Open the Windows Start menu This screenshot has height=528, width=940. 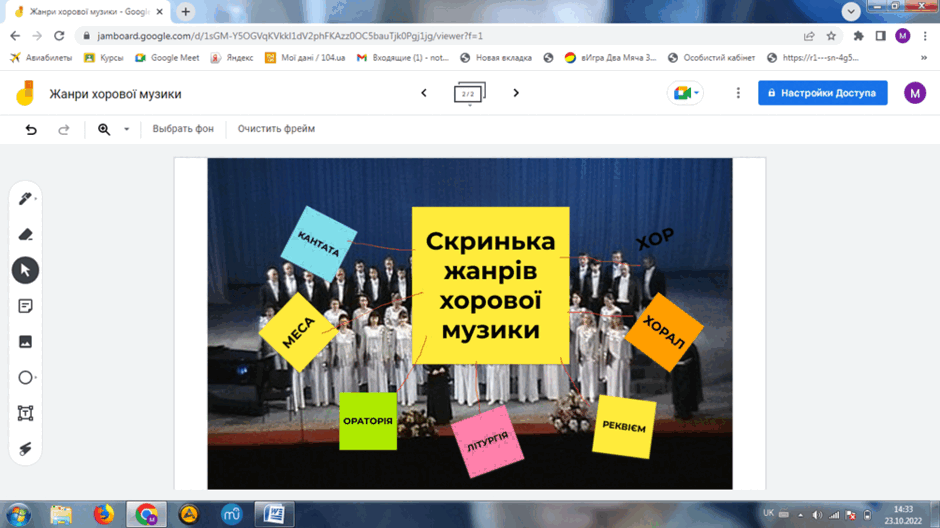click(18, 515)
